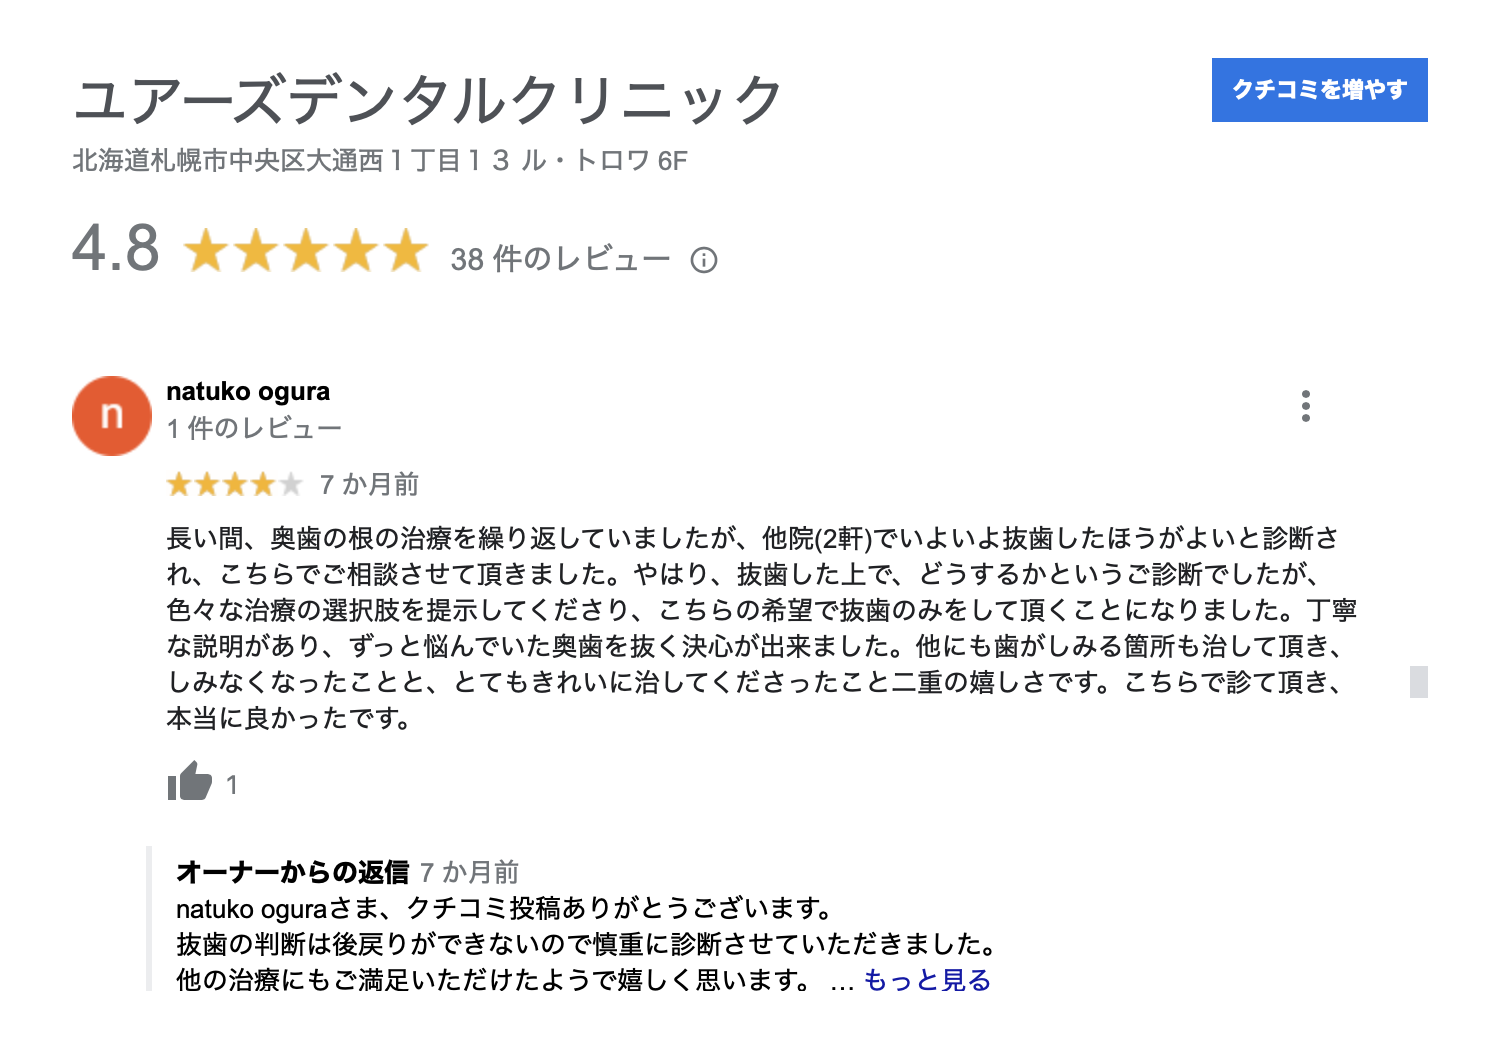This screenshot has width=1512, height=1044.
Task: Click the review's 7 か月前 timestamp
Action: point(369,485)
